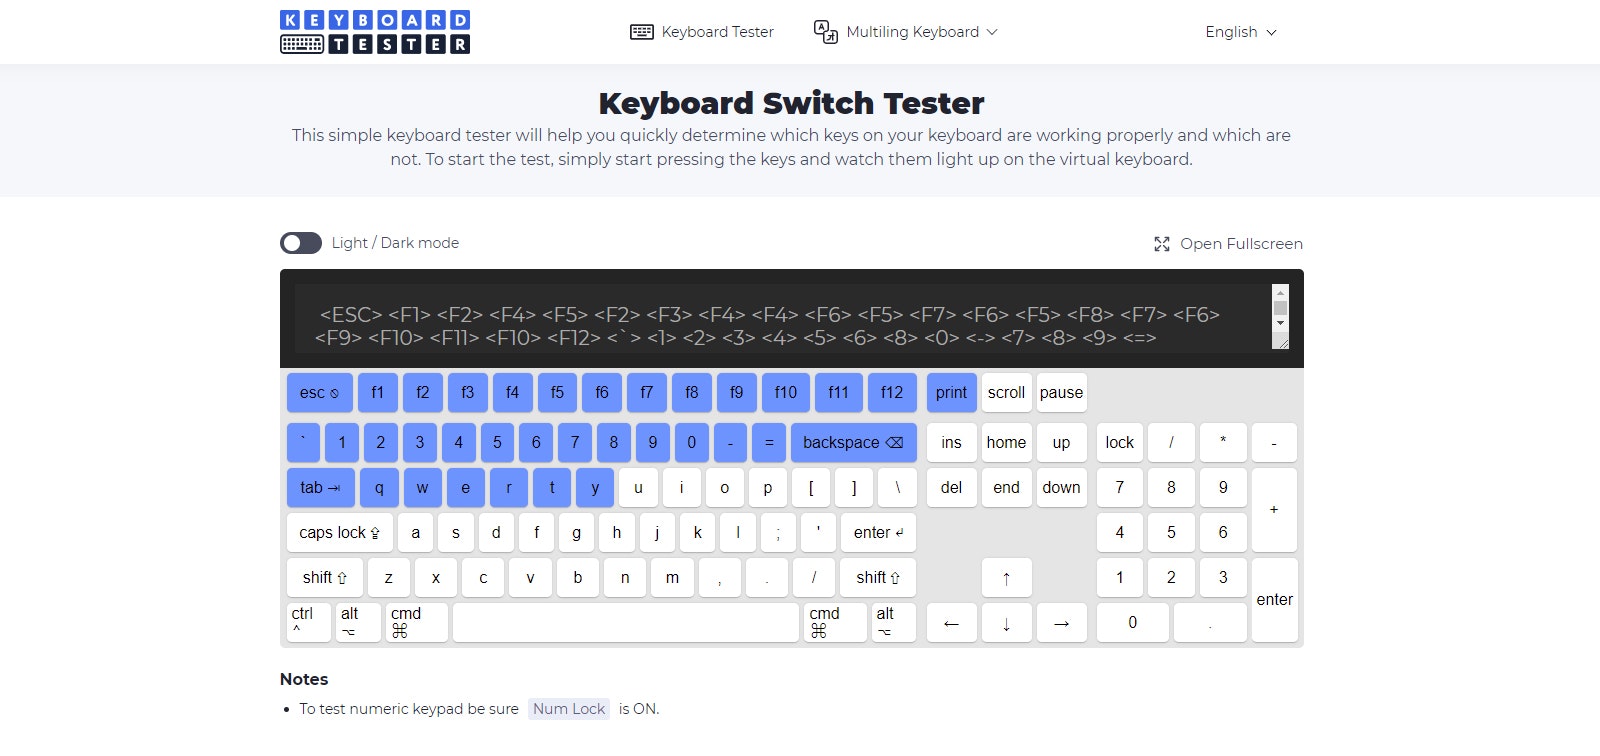Click the left arrow key
1600x756 pixels.
[951, 623]
